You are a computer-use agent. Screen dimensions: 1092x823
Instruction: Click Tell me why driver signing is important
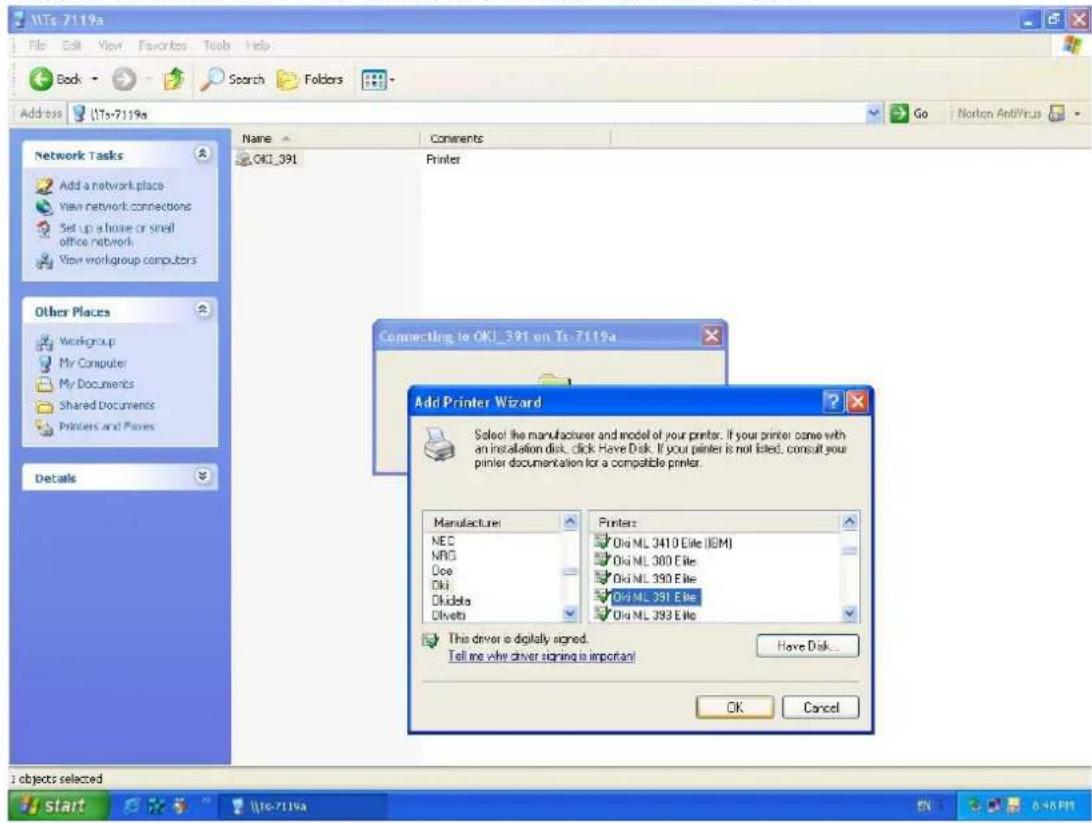click(x=541, y=656)
